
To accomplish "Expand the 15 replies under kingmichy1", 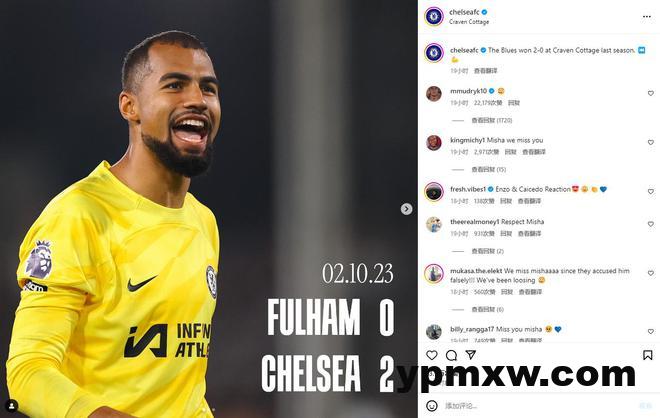I will (488, 170).
